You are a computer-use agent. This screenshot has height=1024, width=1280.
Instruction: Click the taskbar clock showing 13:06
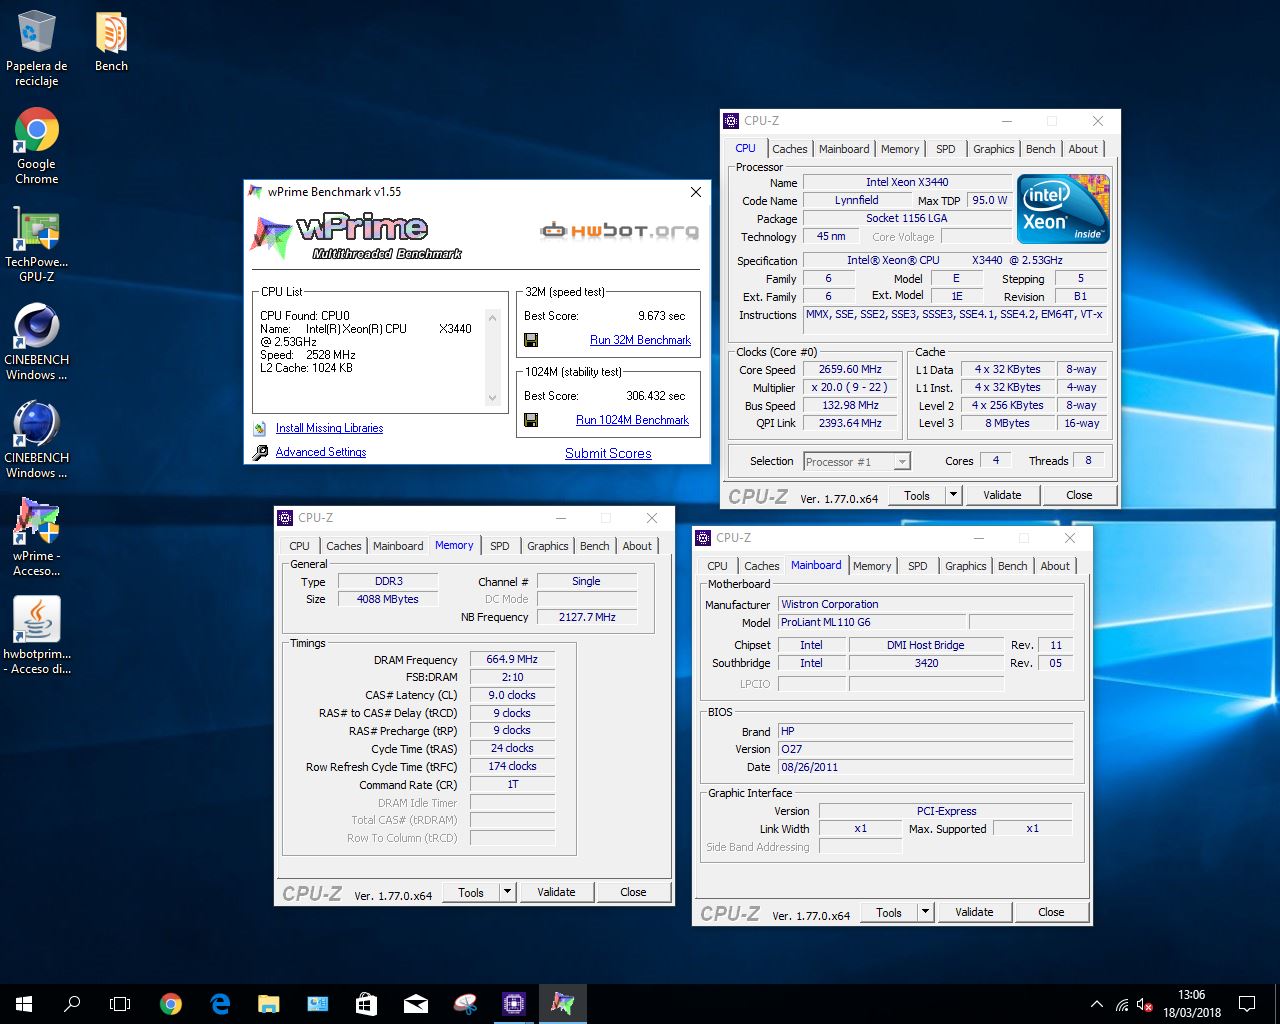tap(1191, 1004)
